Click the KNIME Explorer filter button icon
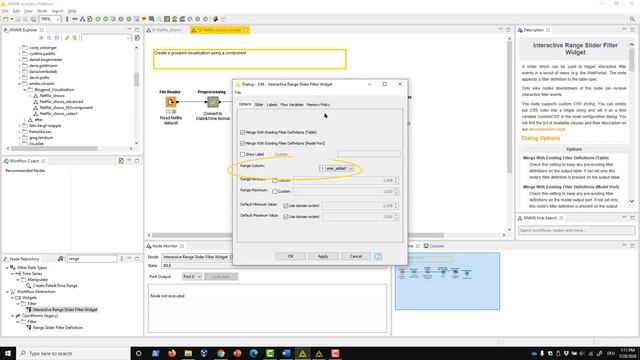 pyautogui.click(x=137, y=38)
